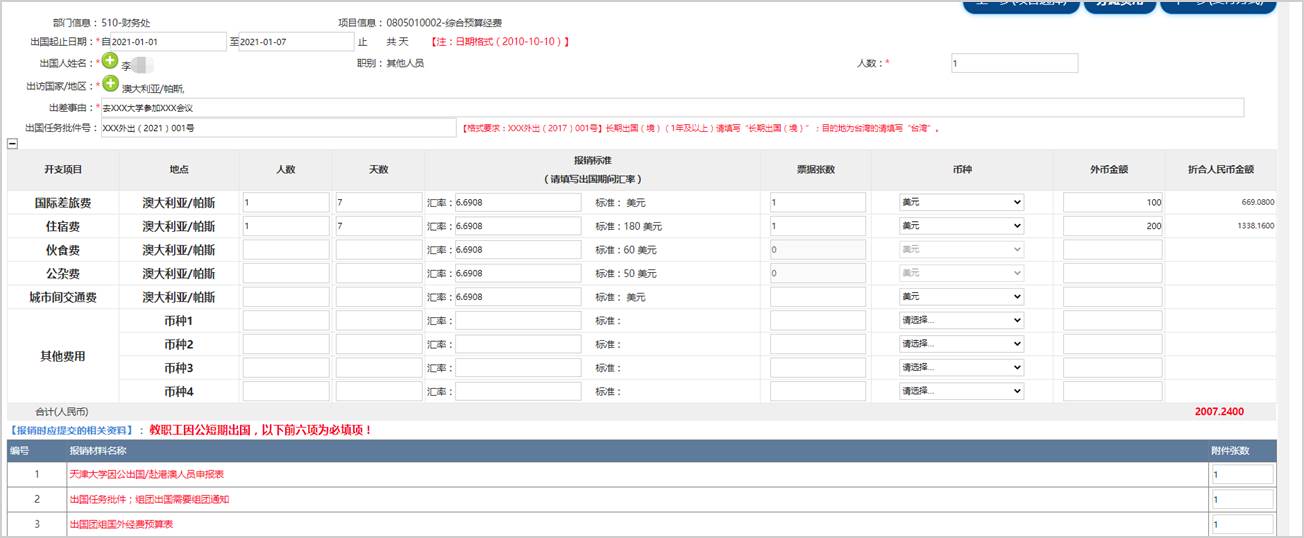Click the trip end date field 2021-01-07
This screenshot has height=538, width=1304.
(291, 42)
